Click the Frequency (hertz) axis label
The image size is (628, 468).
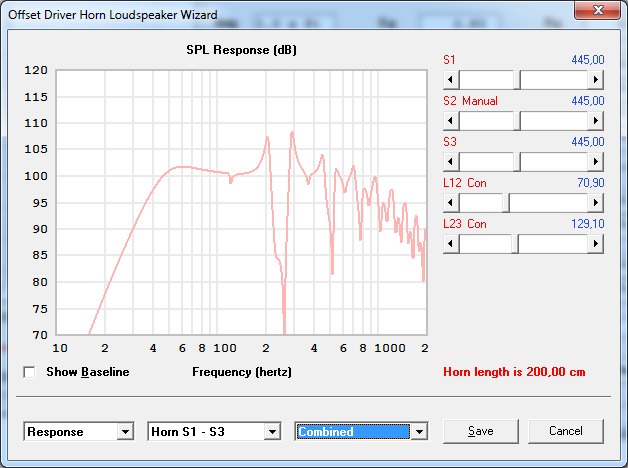pyautogui.click(x=242, y=372)
